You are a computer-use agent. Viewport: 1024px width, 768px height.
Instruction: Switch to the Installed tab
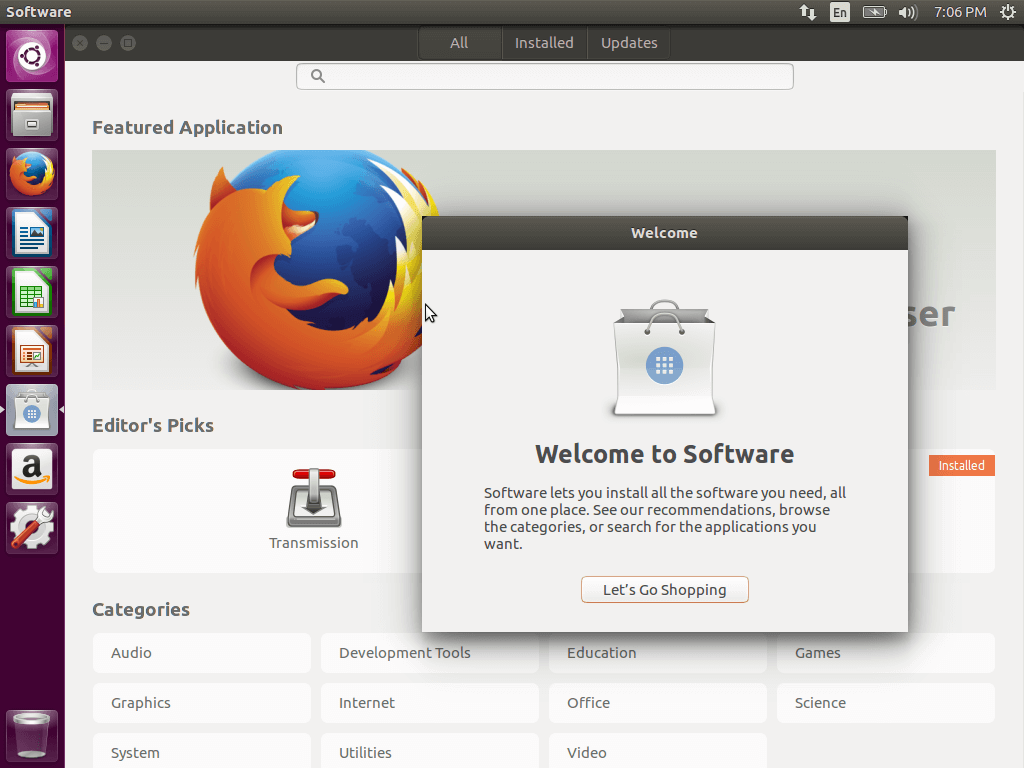pos(544,43)
